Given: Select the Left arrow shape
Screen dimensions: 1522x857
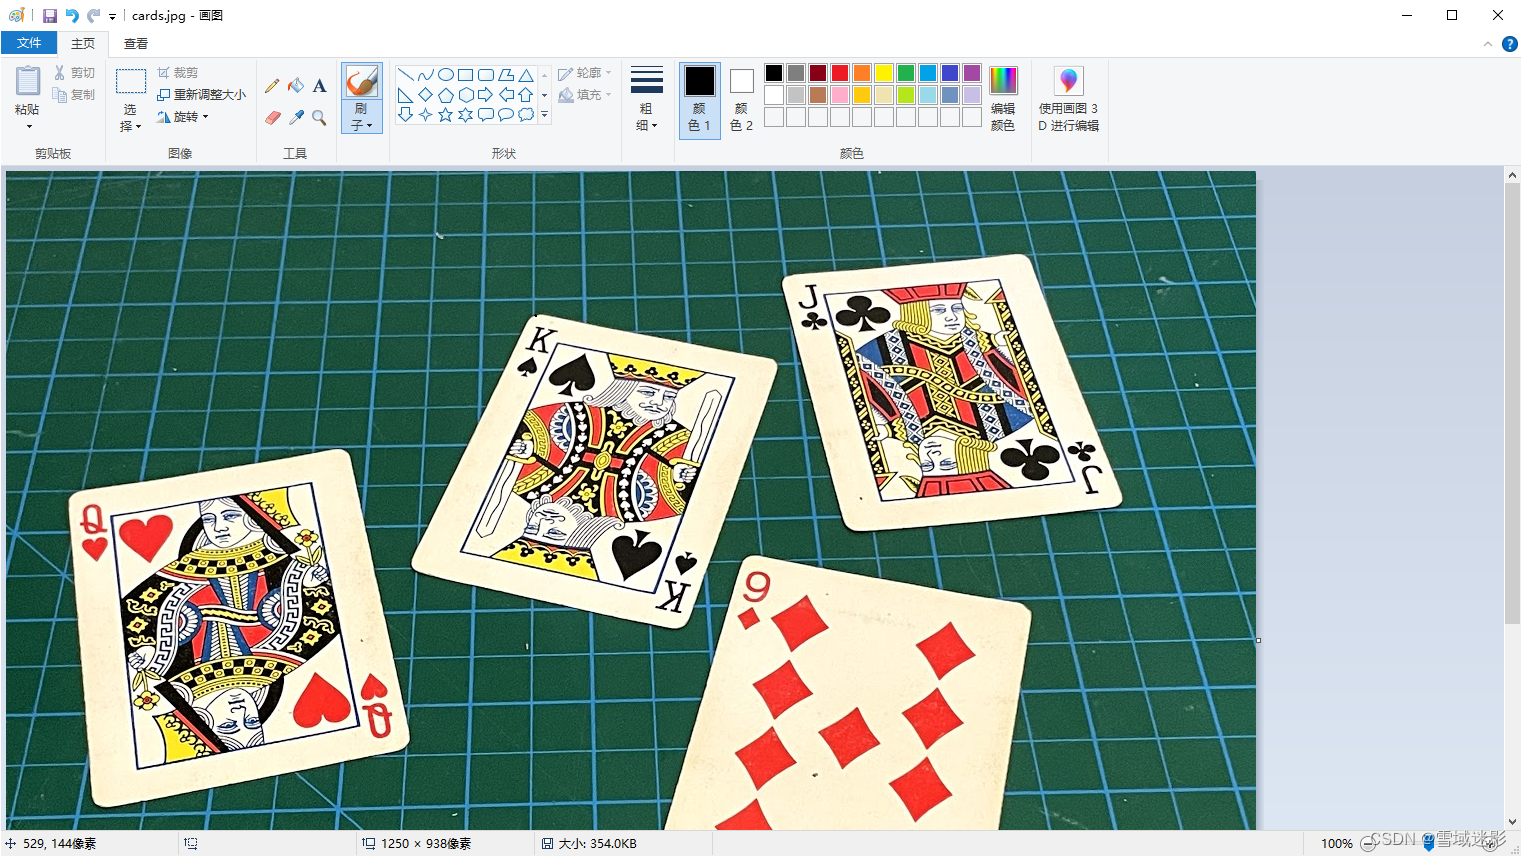Looking at the screenshot, I should click(506, 95).
